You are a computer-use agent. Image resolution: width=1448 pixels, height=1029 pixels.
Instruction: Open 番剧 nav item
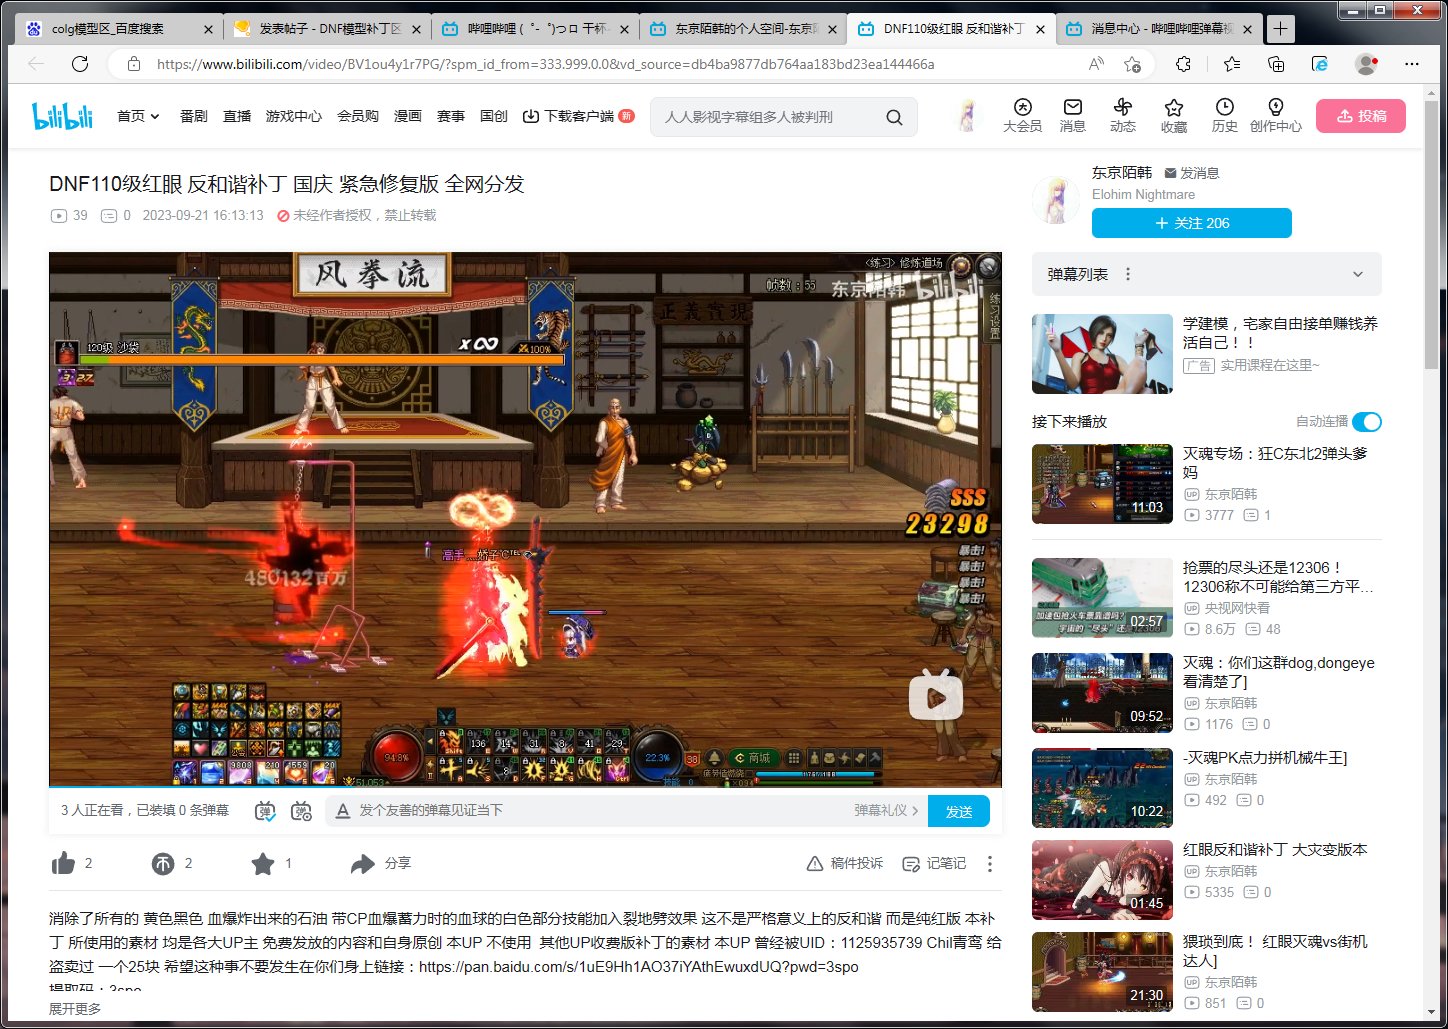click(194, 116)
